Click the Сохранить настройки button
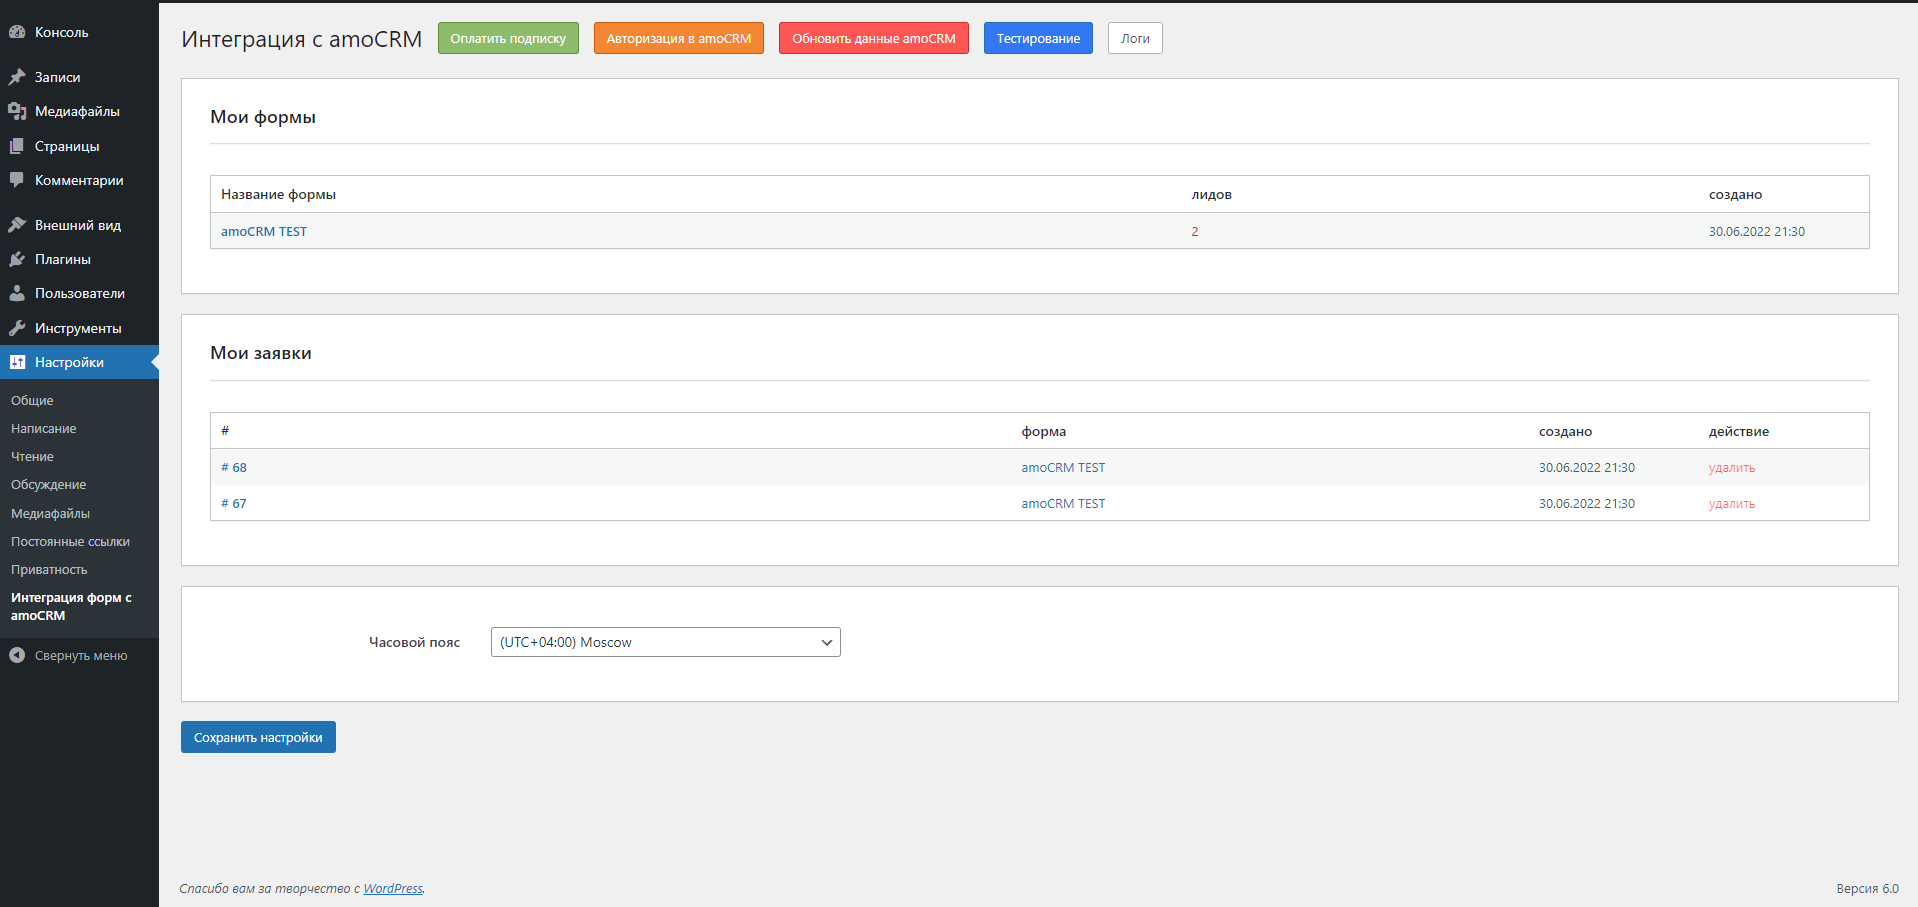Image resolution: width=1918 pixels, height=907 pixels. [258, 737]
